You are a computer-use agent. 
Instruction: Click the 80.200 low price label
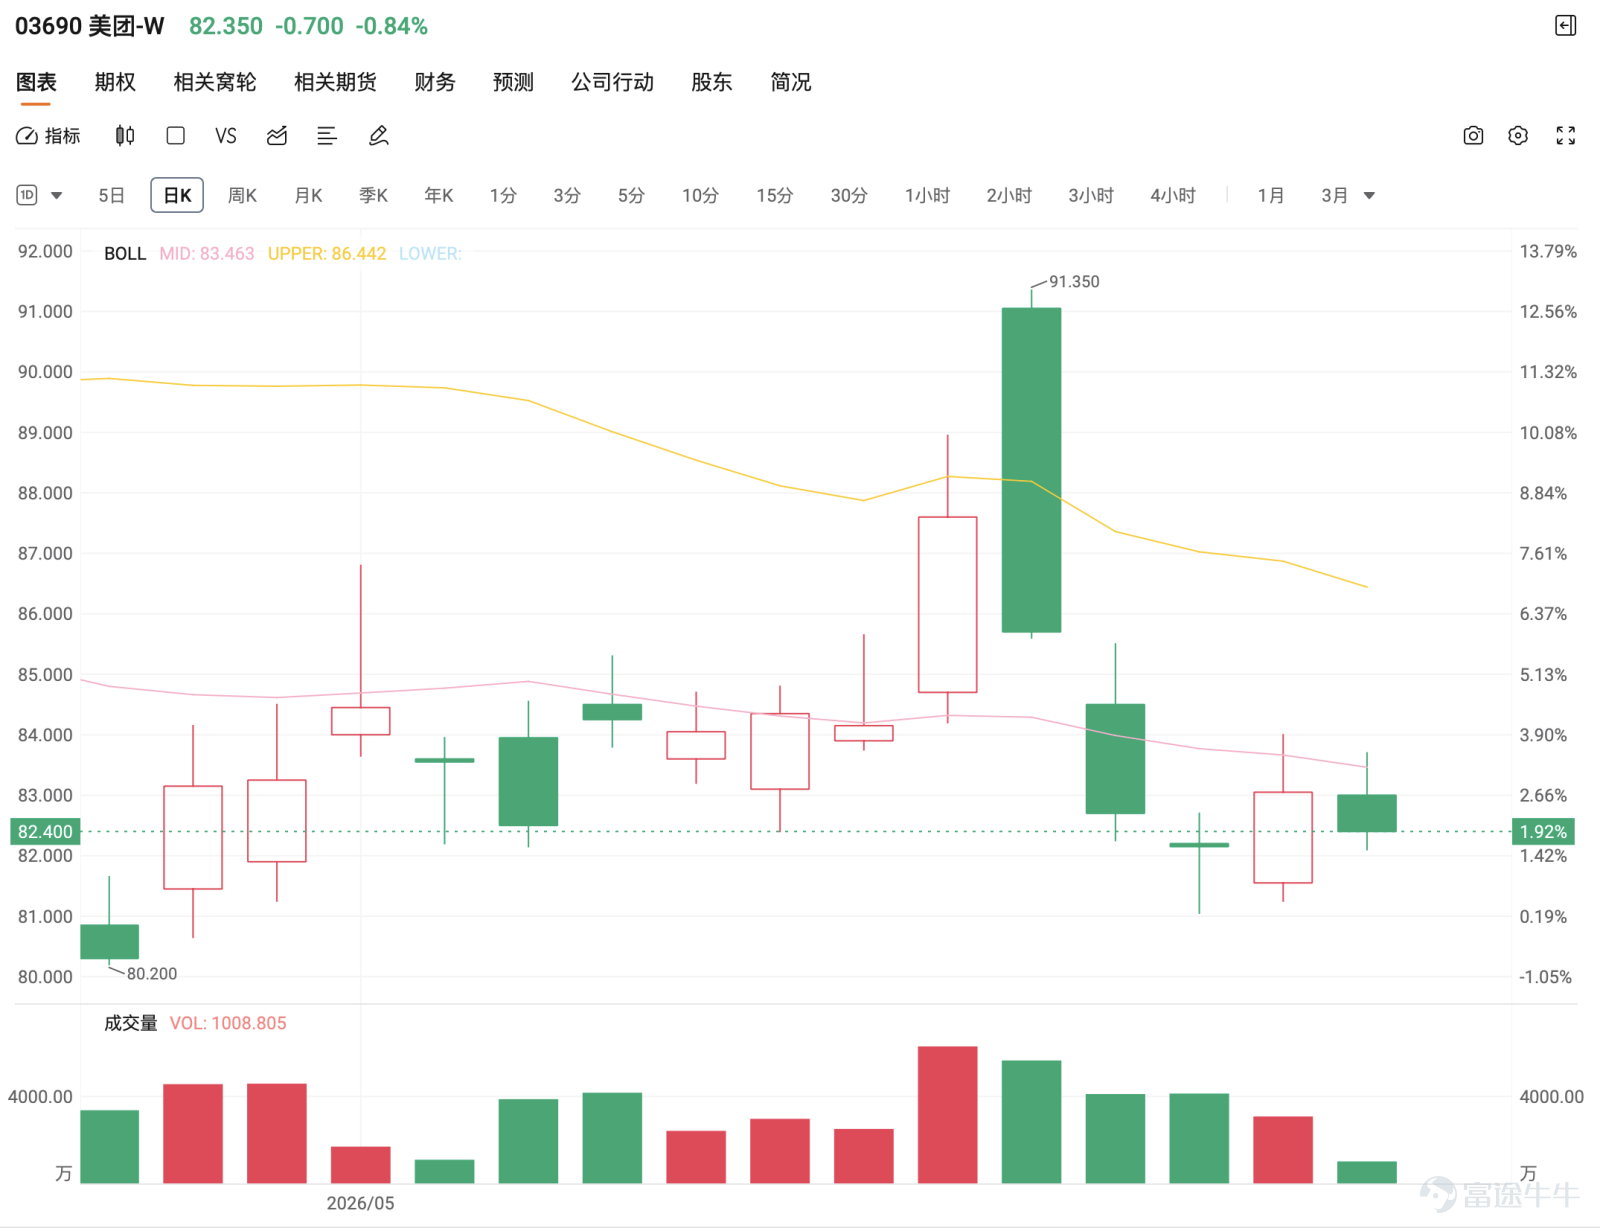(x=152, y=974)
